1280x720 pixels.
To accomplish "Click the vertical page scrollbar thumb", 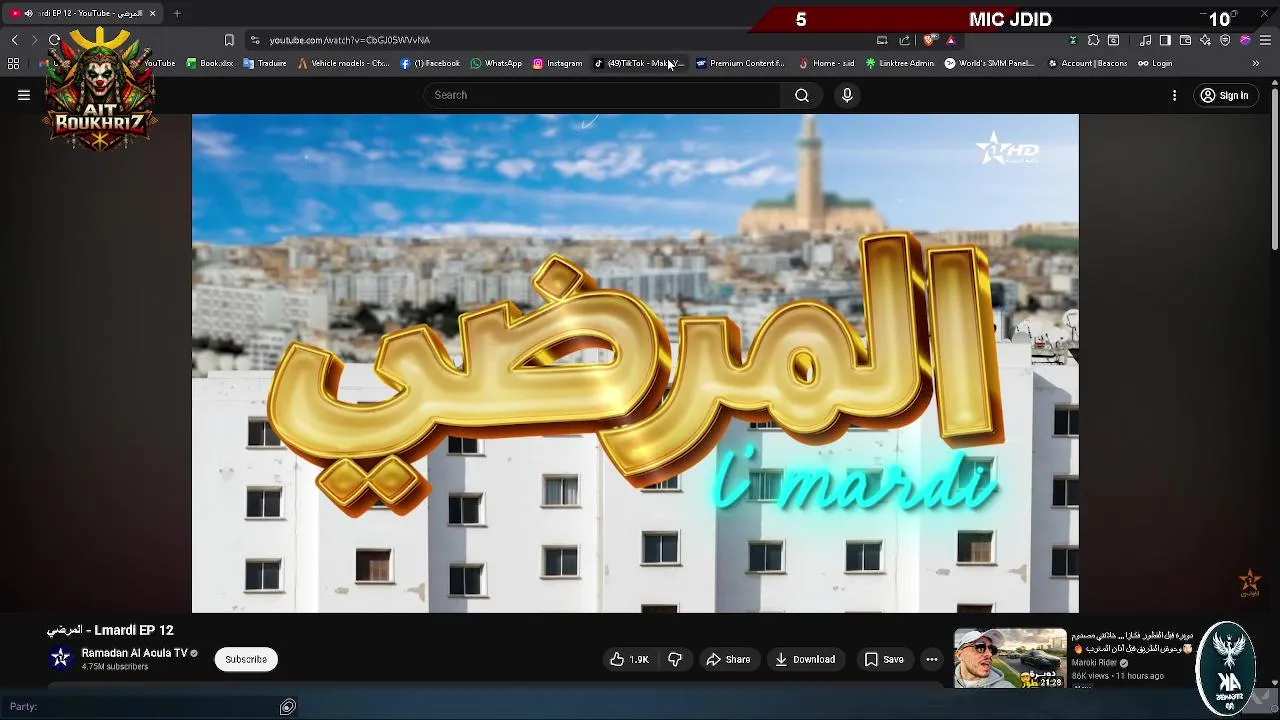I will click(x=1275, y=170).
